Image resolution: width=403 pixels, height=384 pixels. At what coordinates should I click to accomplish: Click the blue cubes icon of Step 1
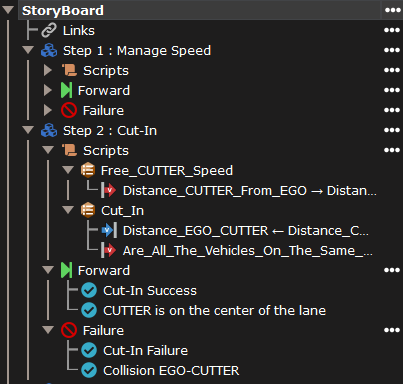tap(49, 51)
